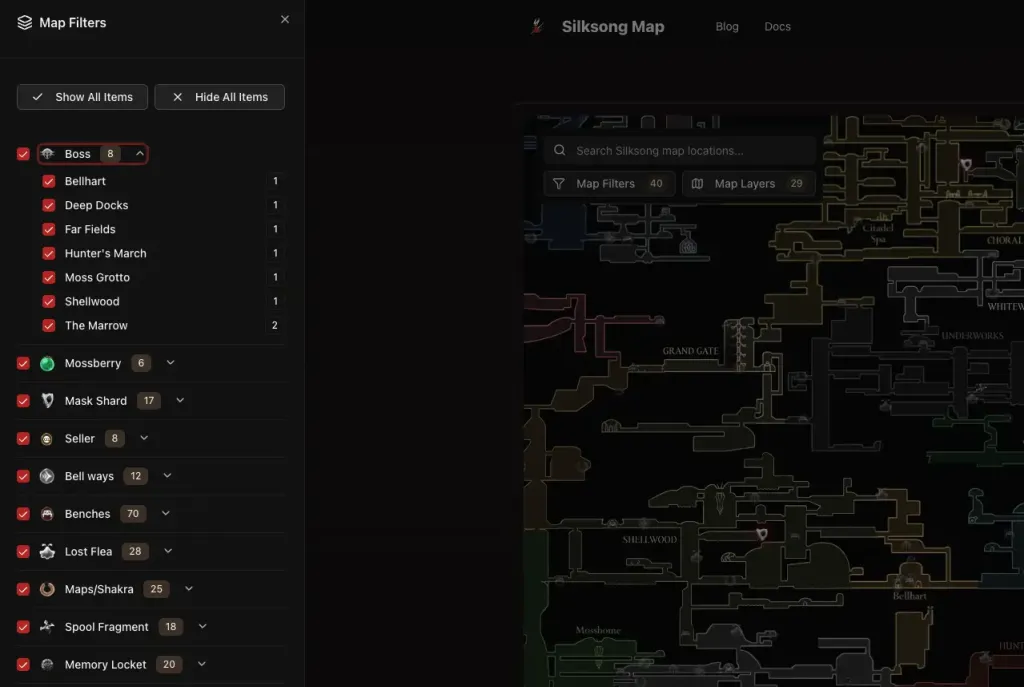Toggle the Benches checkbox

coord(24,514)
